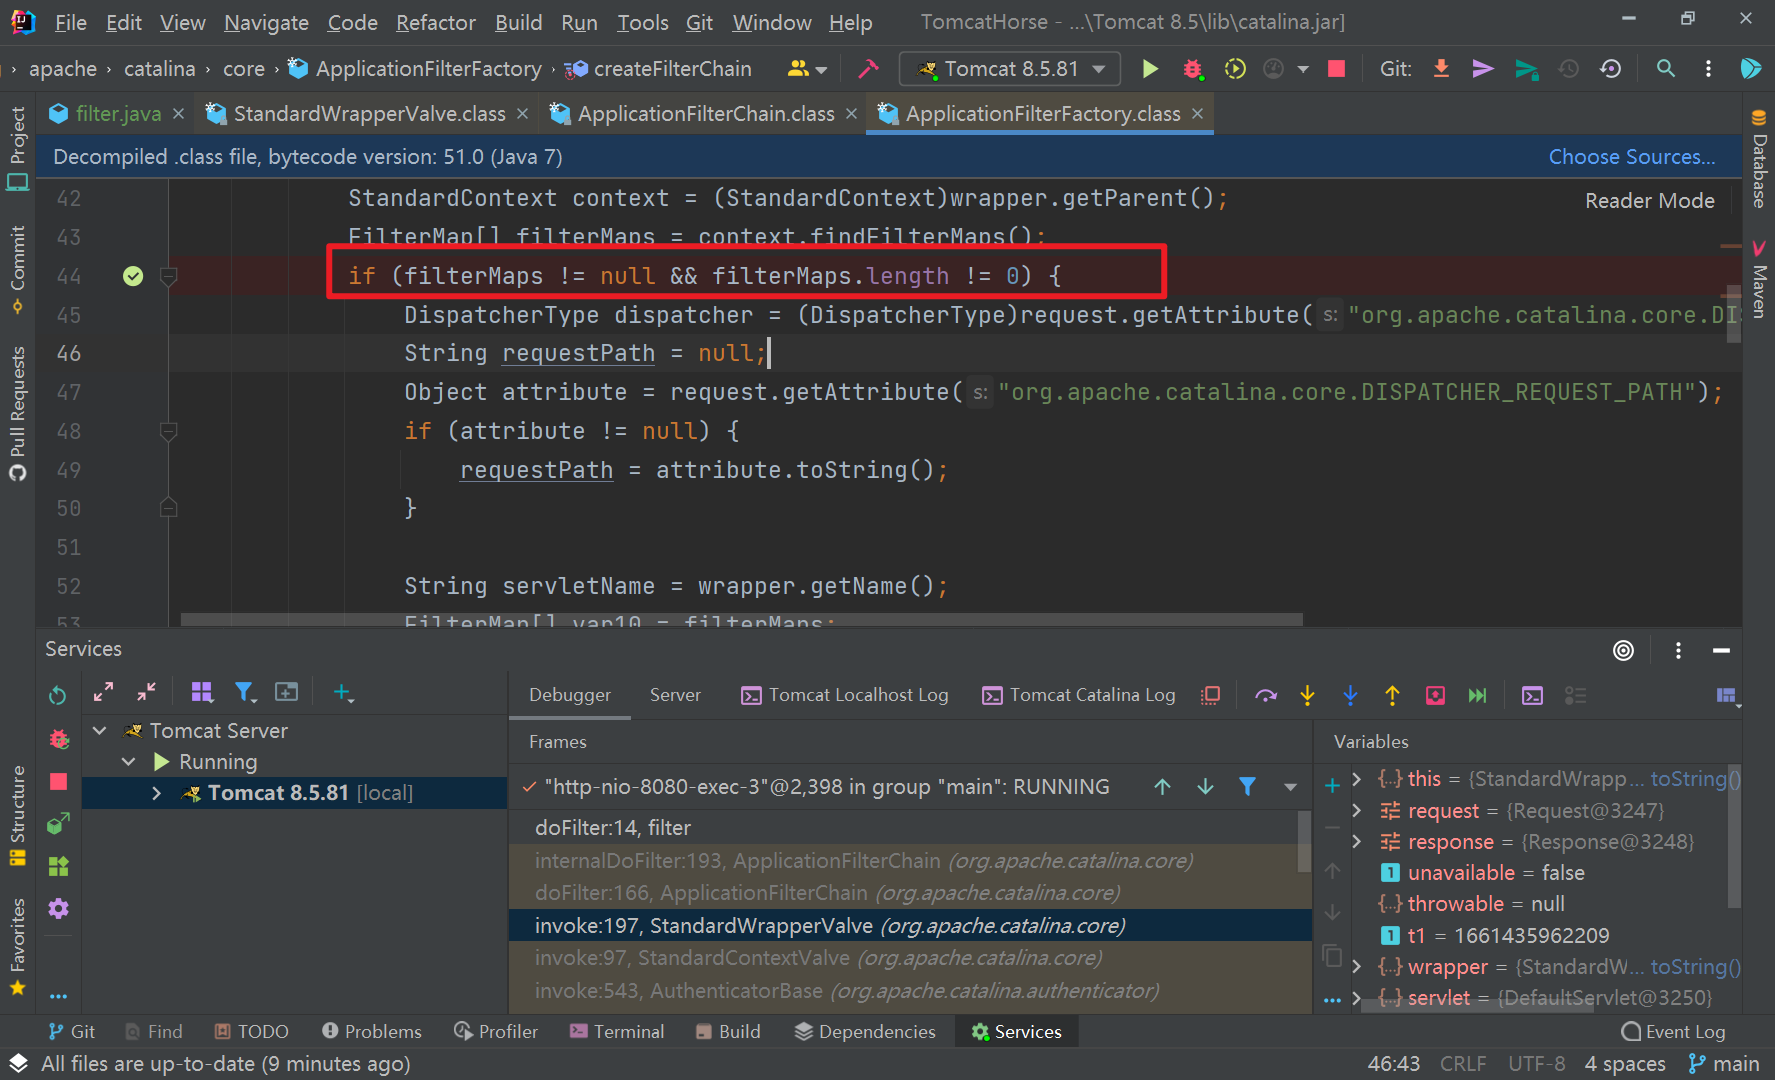Update the project from Git
The height and width of the screenshot is (1080, 1775).
coord(1441,68)
